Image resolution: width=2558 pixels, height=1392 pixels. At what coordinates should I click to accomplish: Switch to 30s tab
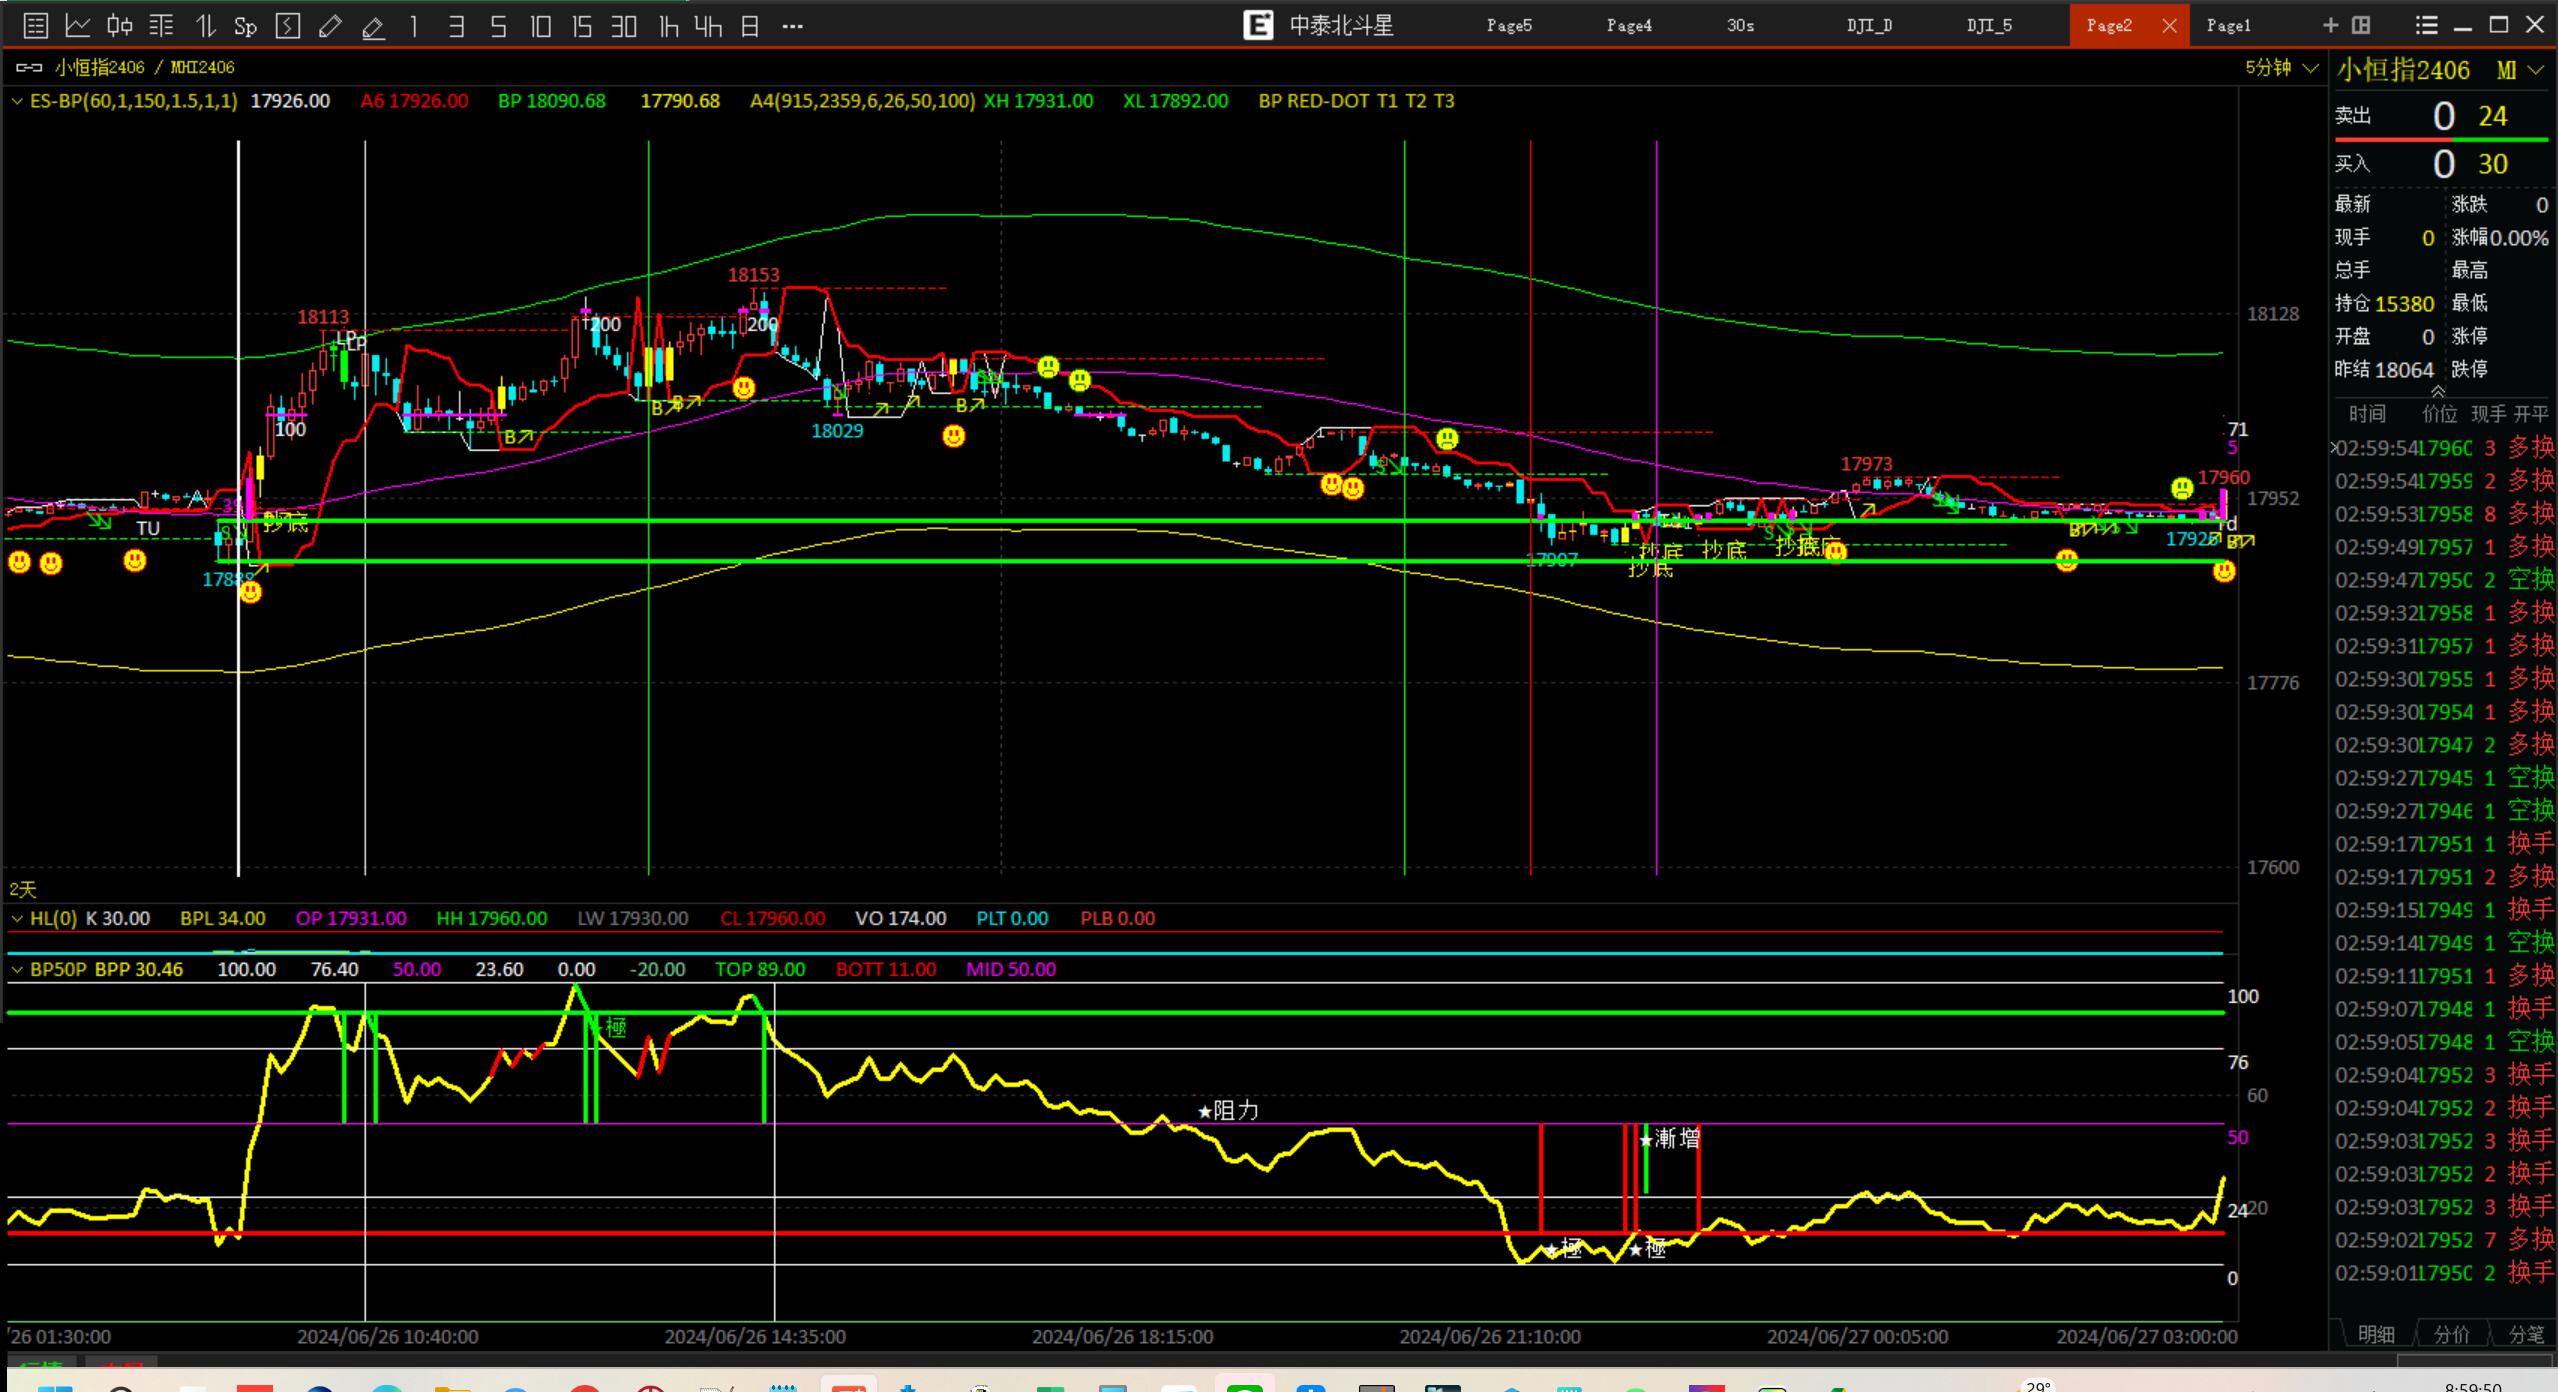click(1740, 26)
